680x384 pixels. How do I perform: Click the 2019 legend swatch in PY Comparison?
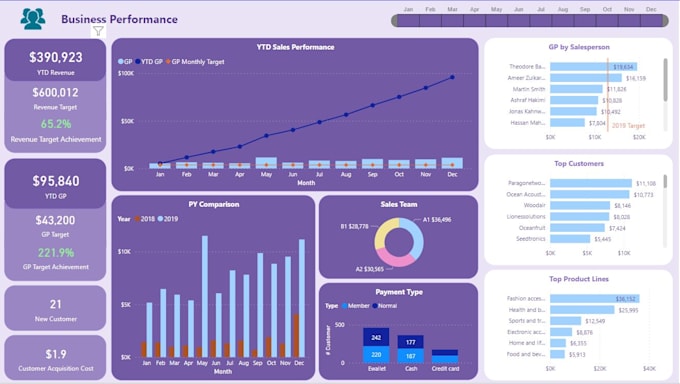tap(160, 219)
